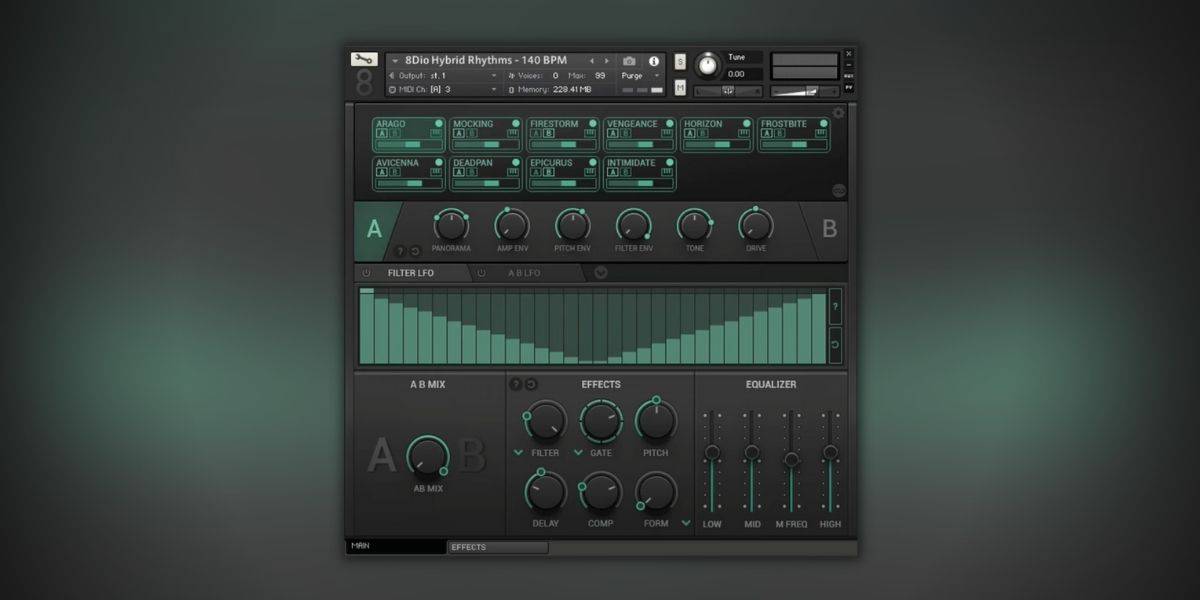Select layer B panel tab

(x=829, y=229)
